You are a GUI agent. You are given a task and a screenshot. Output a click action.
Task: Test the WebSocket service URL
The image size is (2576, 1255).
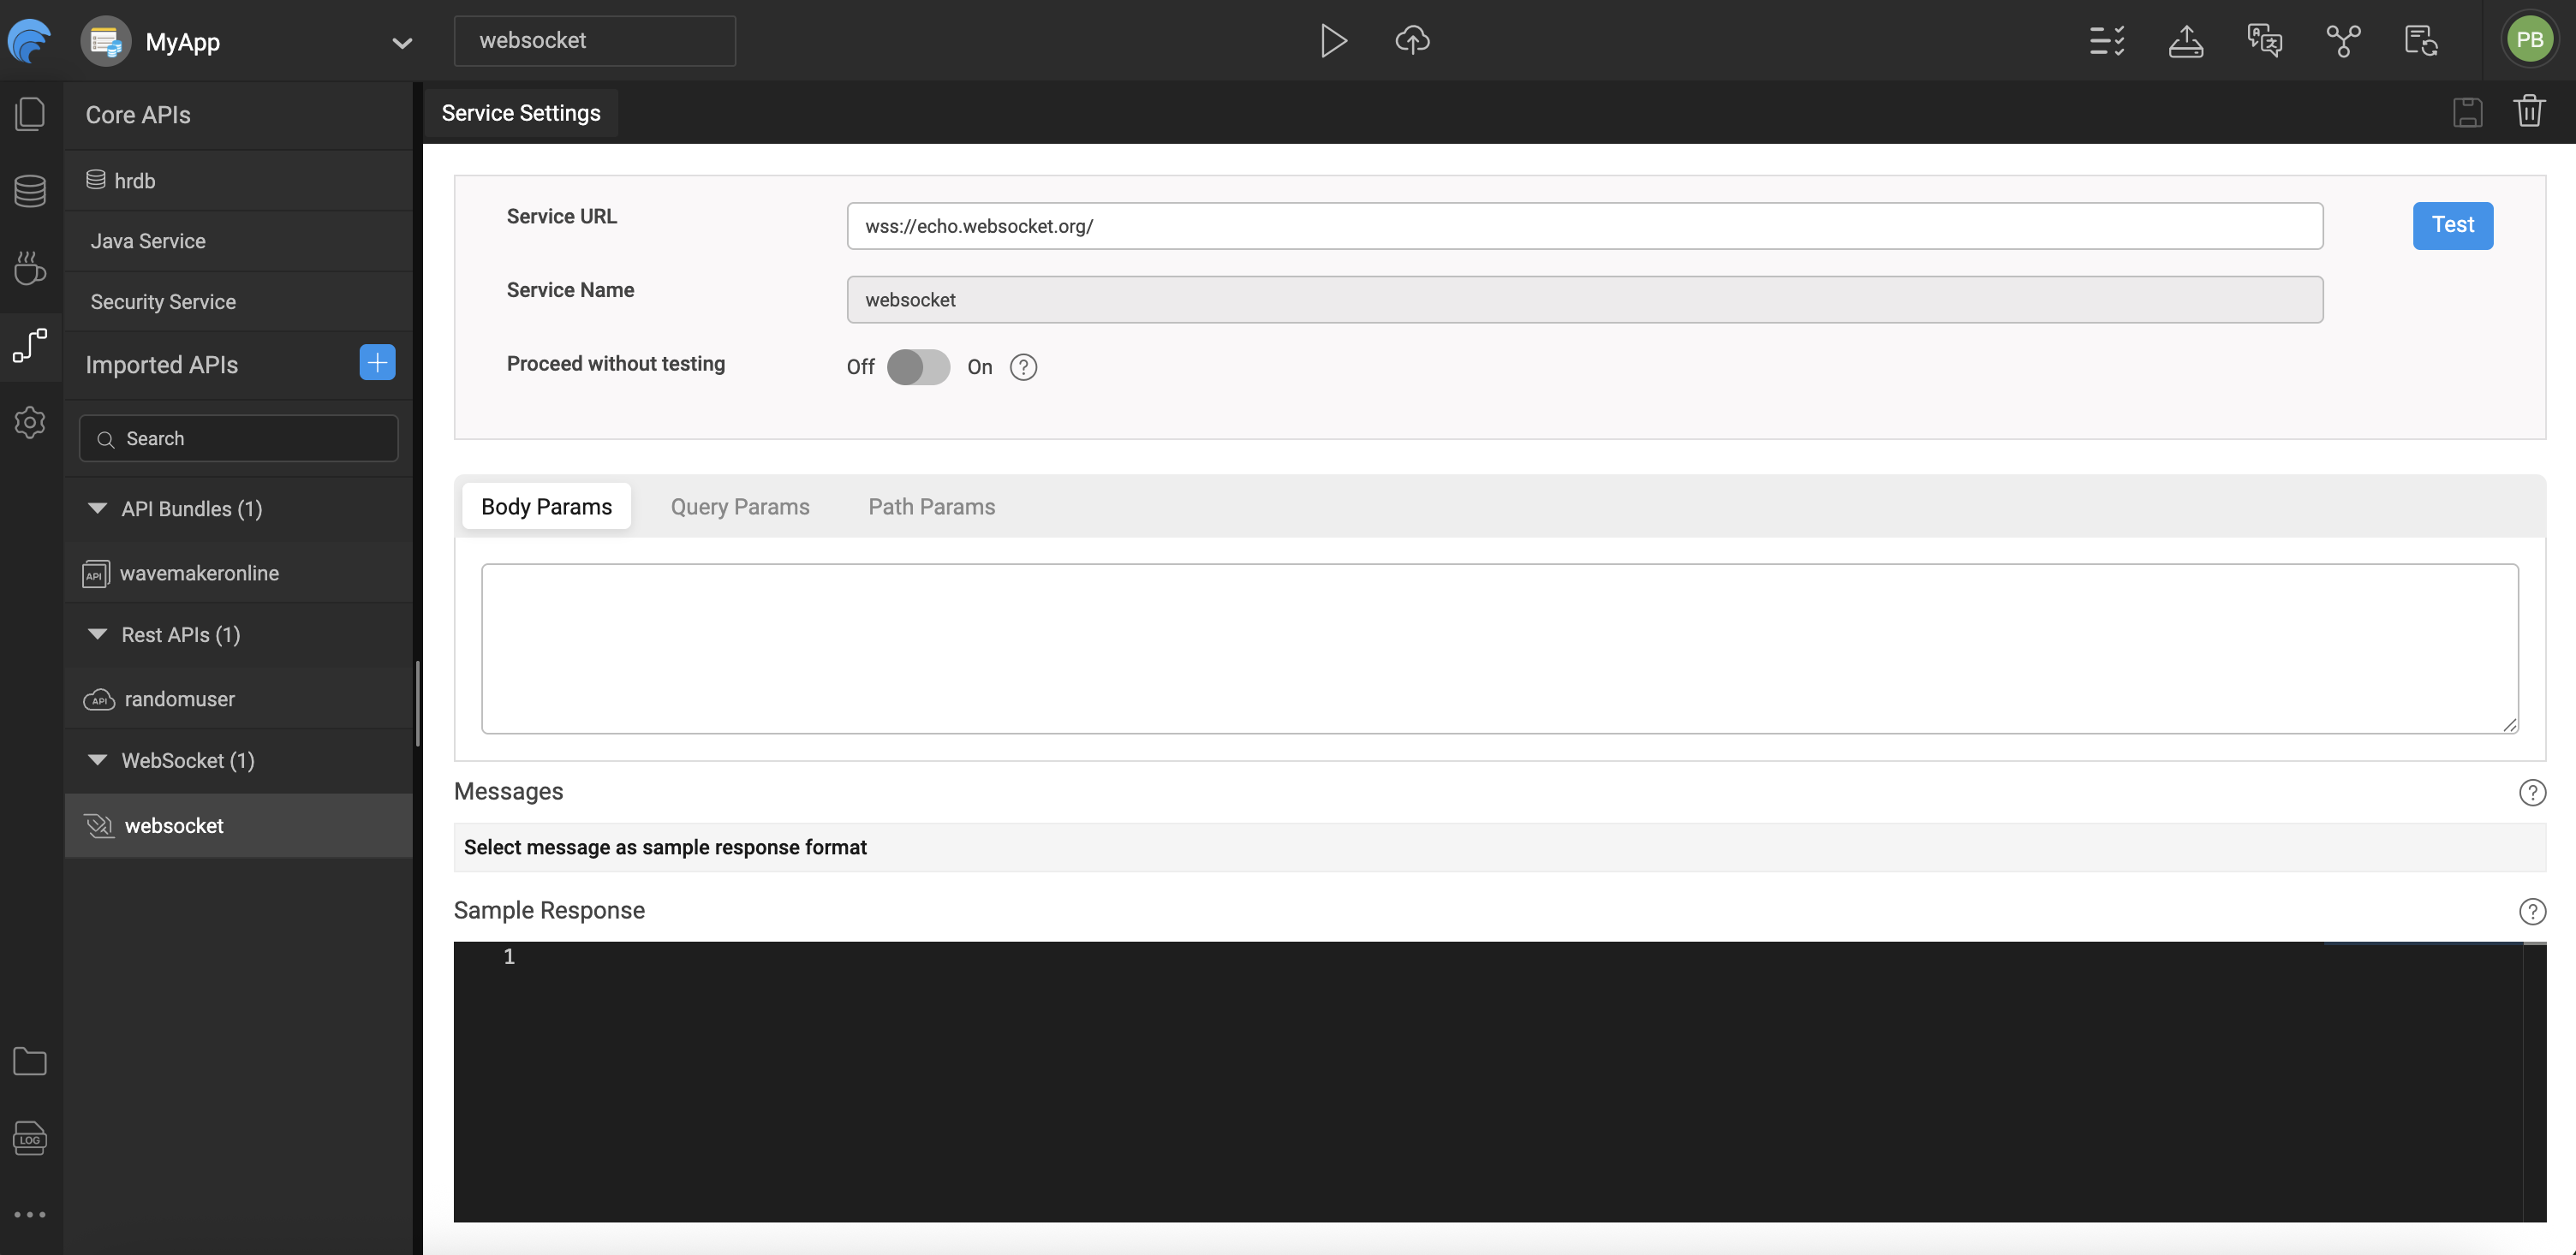pos(2452,225)
